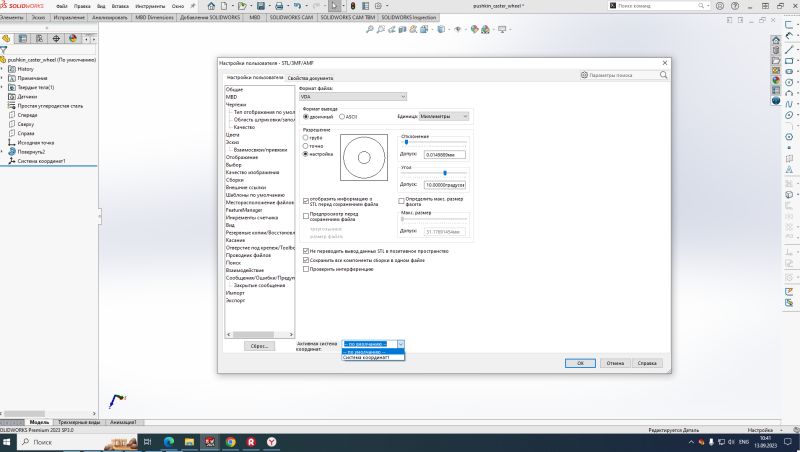
Task: Click the View Settings monitor icon
Action: (502, 30)
